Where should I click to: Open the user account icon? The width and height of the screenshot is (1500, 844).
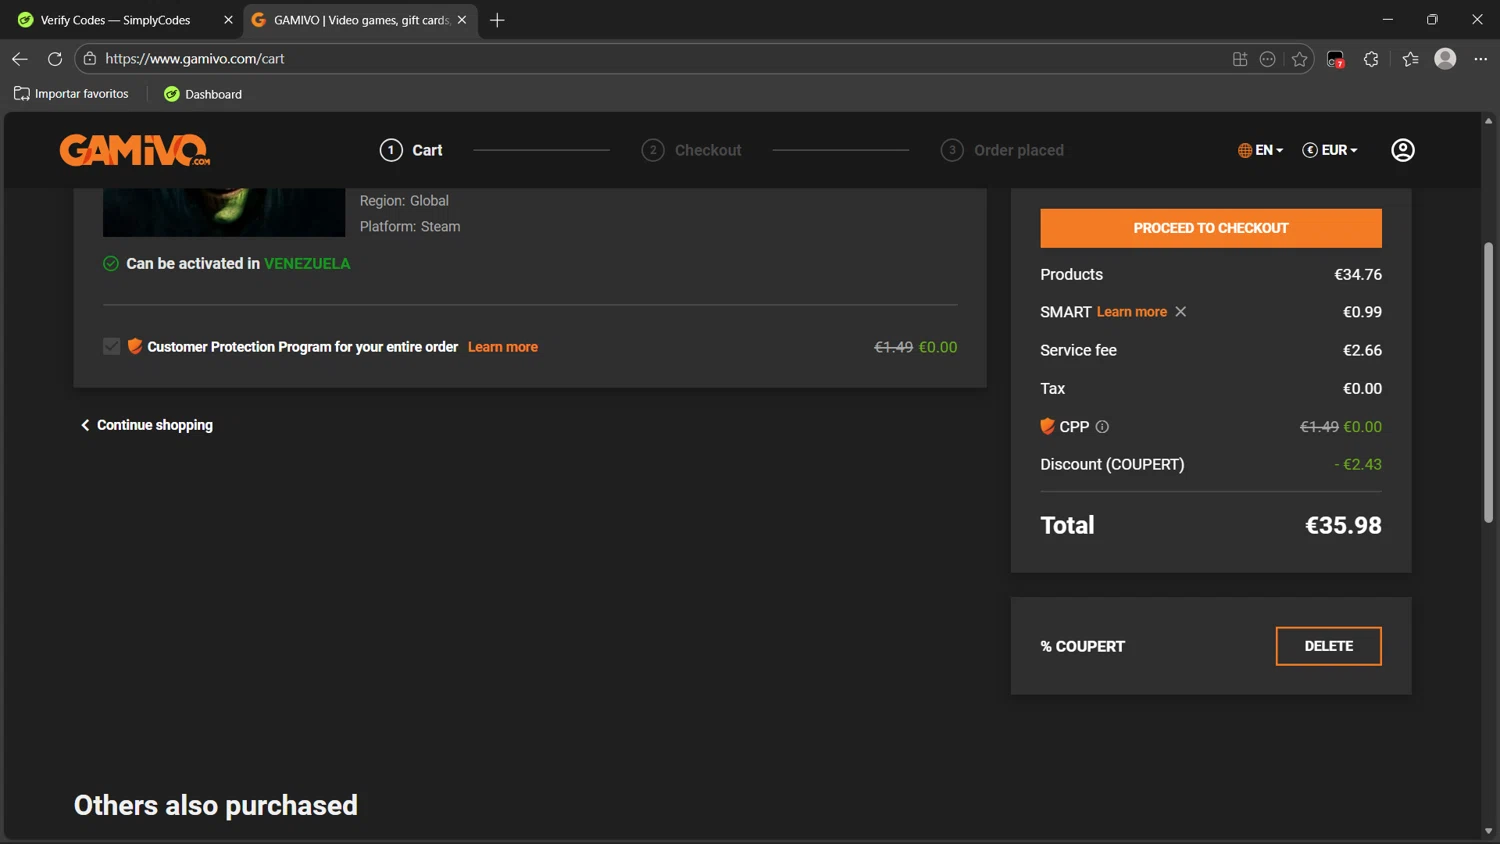coord(1403,150)
